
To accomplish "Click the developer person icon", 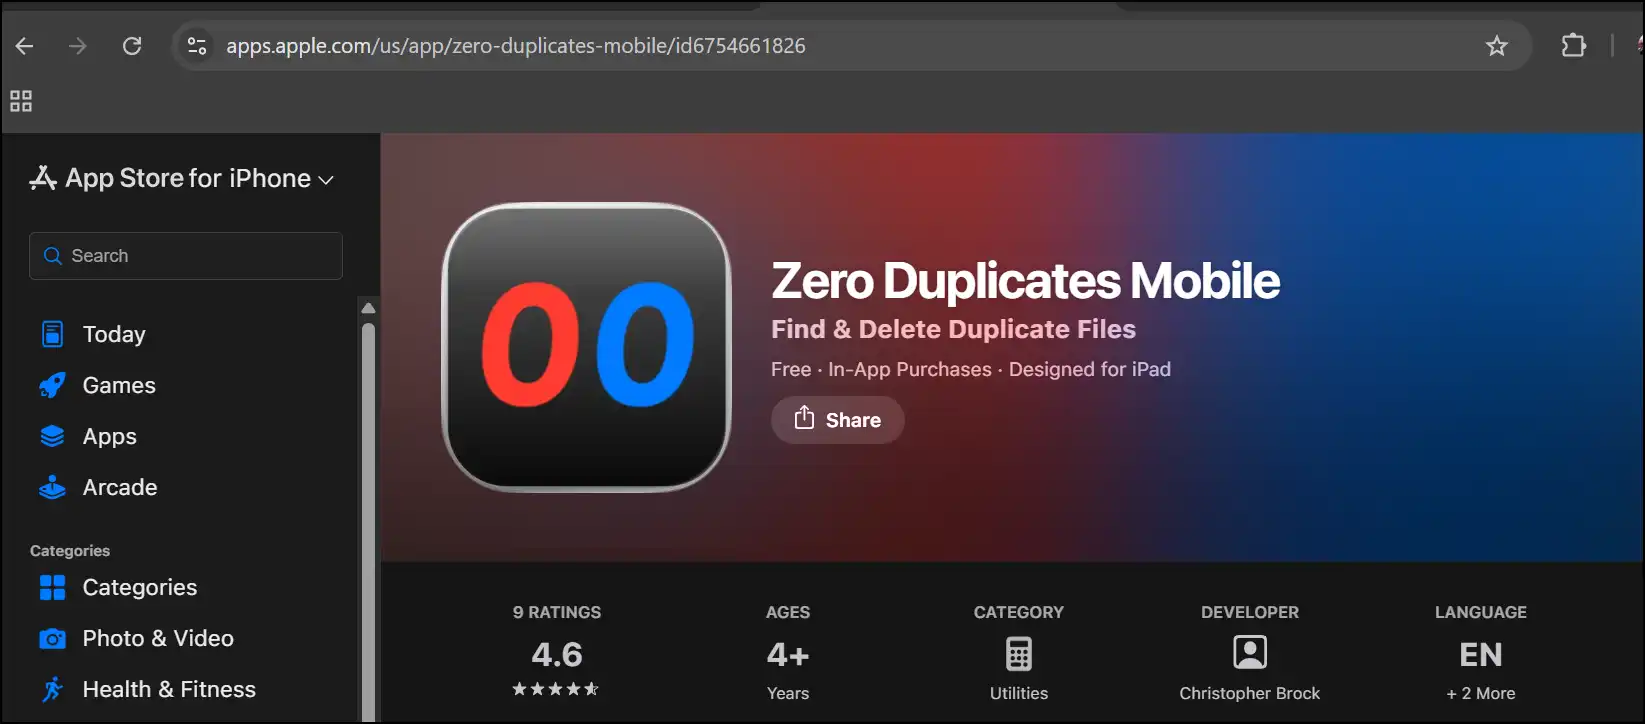I will pos(1250,653).
